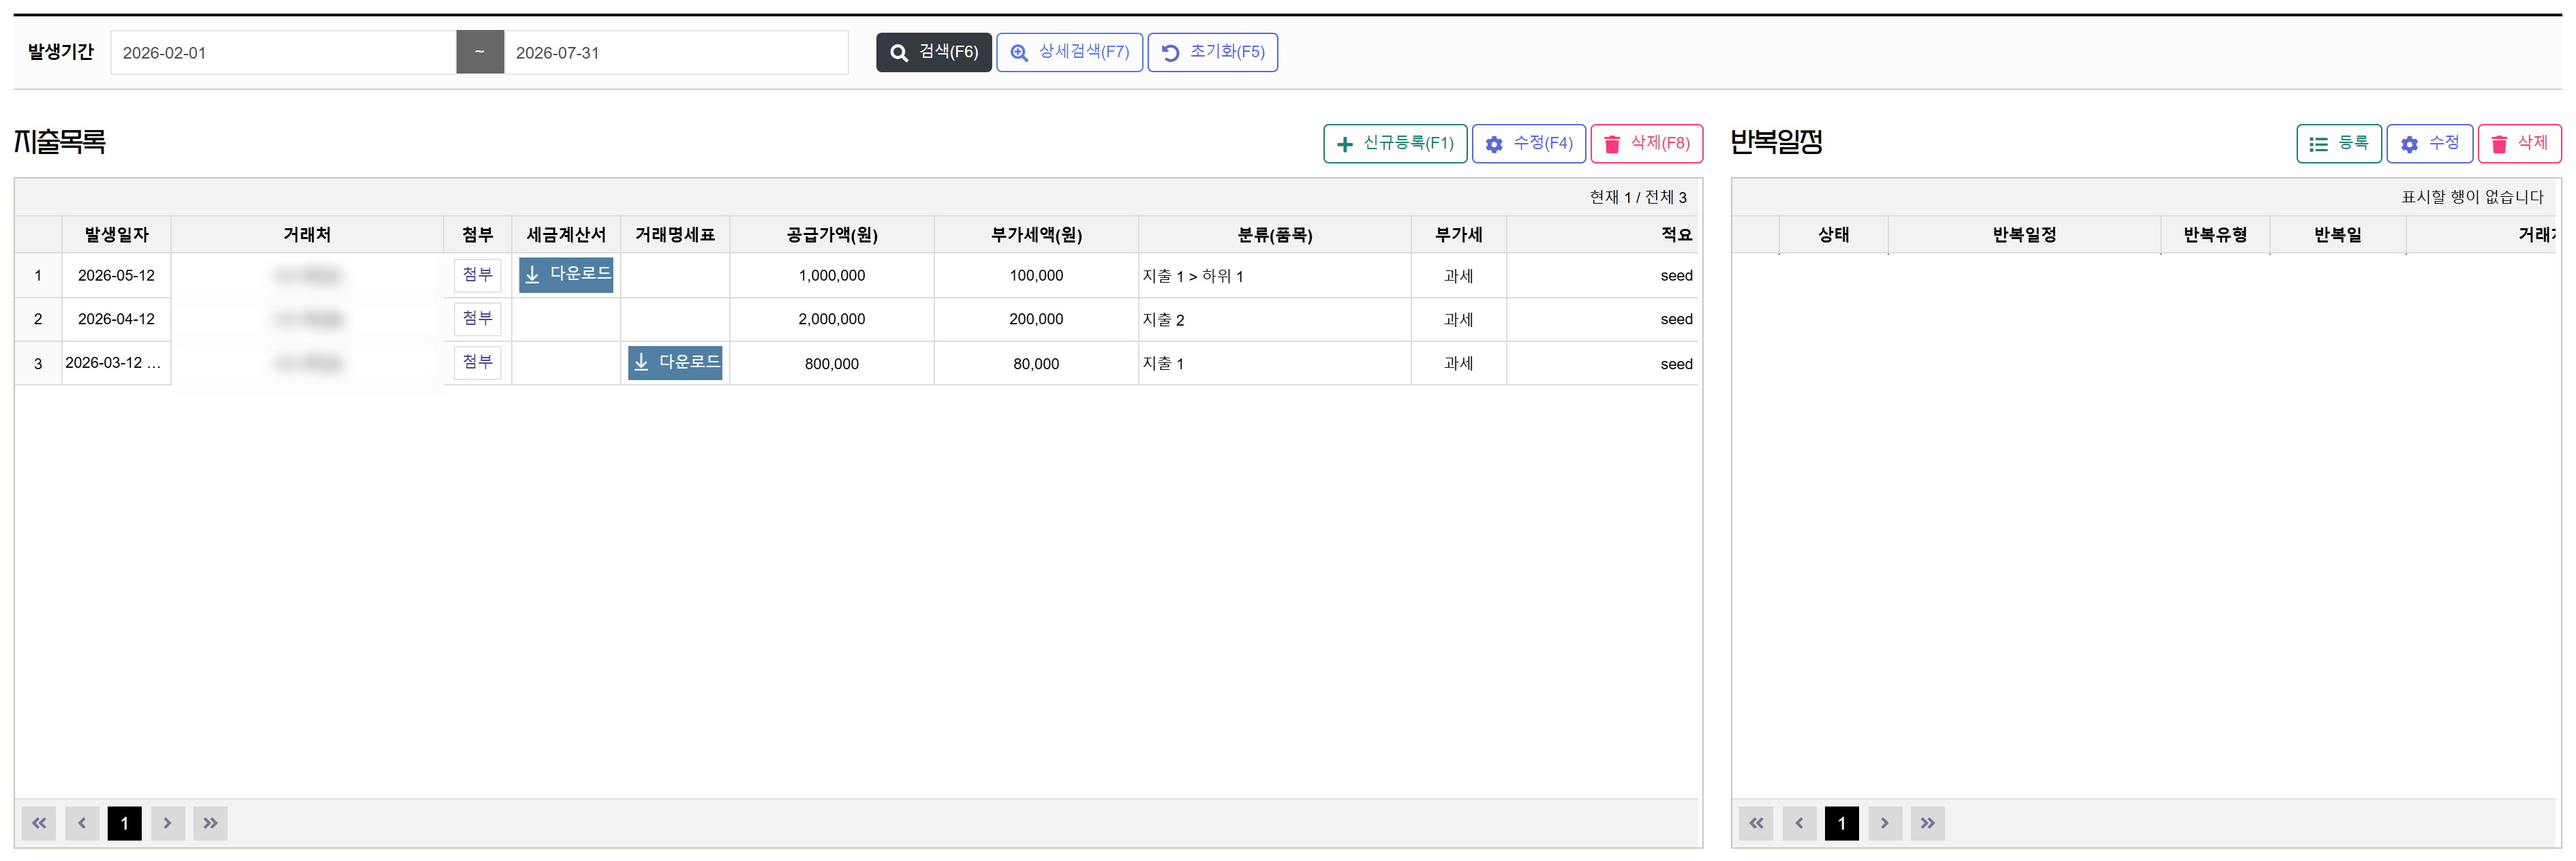Click the 반복일정 column header
The height and width of the screenshot is (861, 2576).
(x=2025, y=235)
